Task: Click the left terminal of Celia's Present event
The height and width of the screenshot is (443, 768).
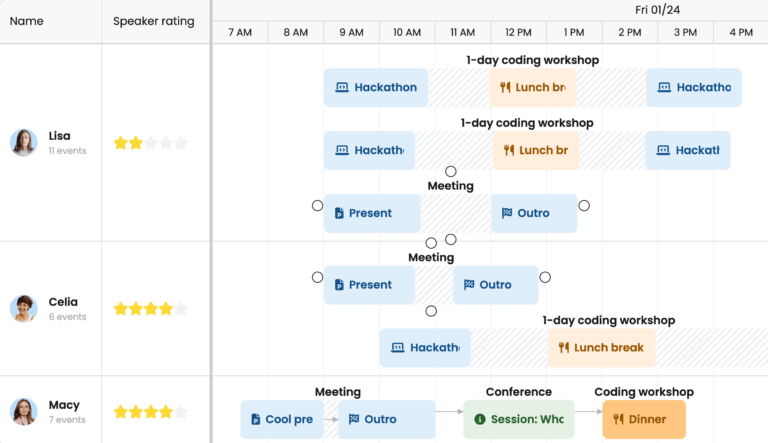Action: (x=317, y=277)
